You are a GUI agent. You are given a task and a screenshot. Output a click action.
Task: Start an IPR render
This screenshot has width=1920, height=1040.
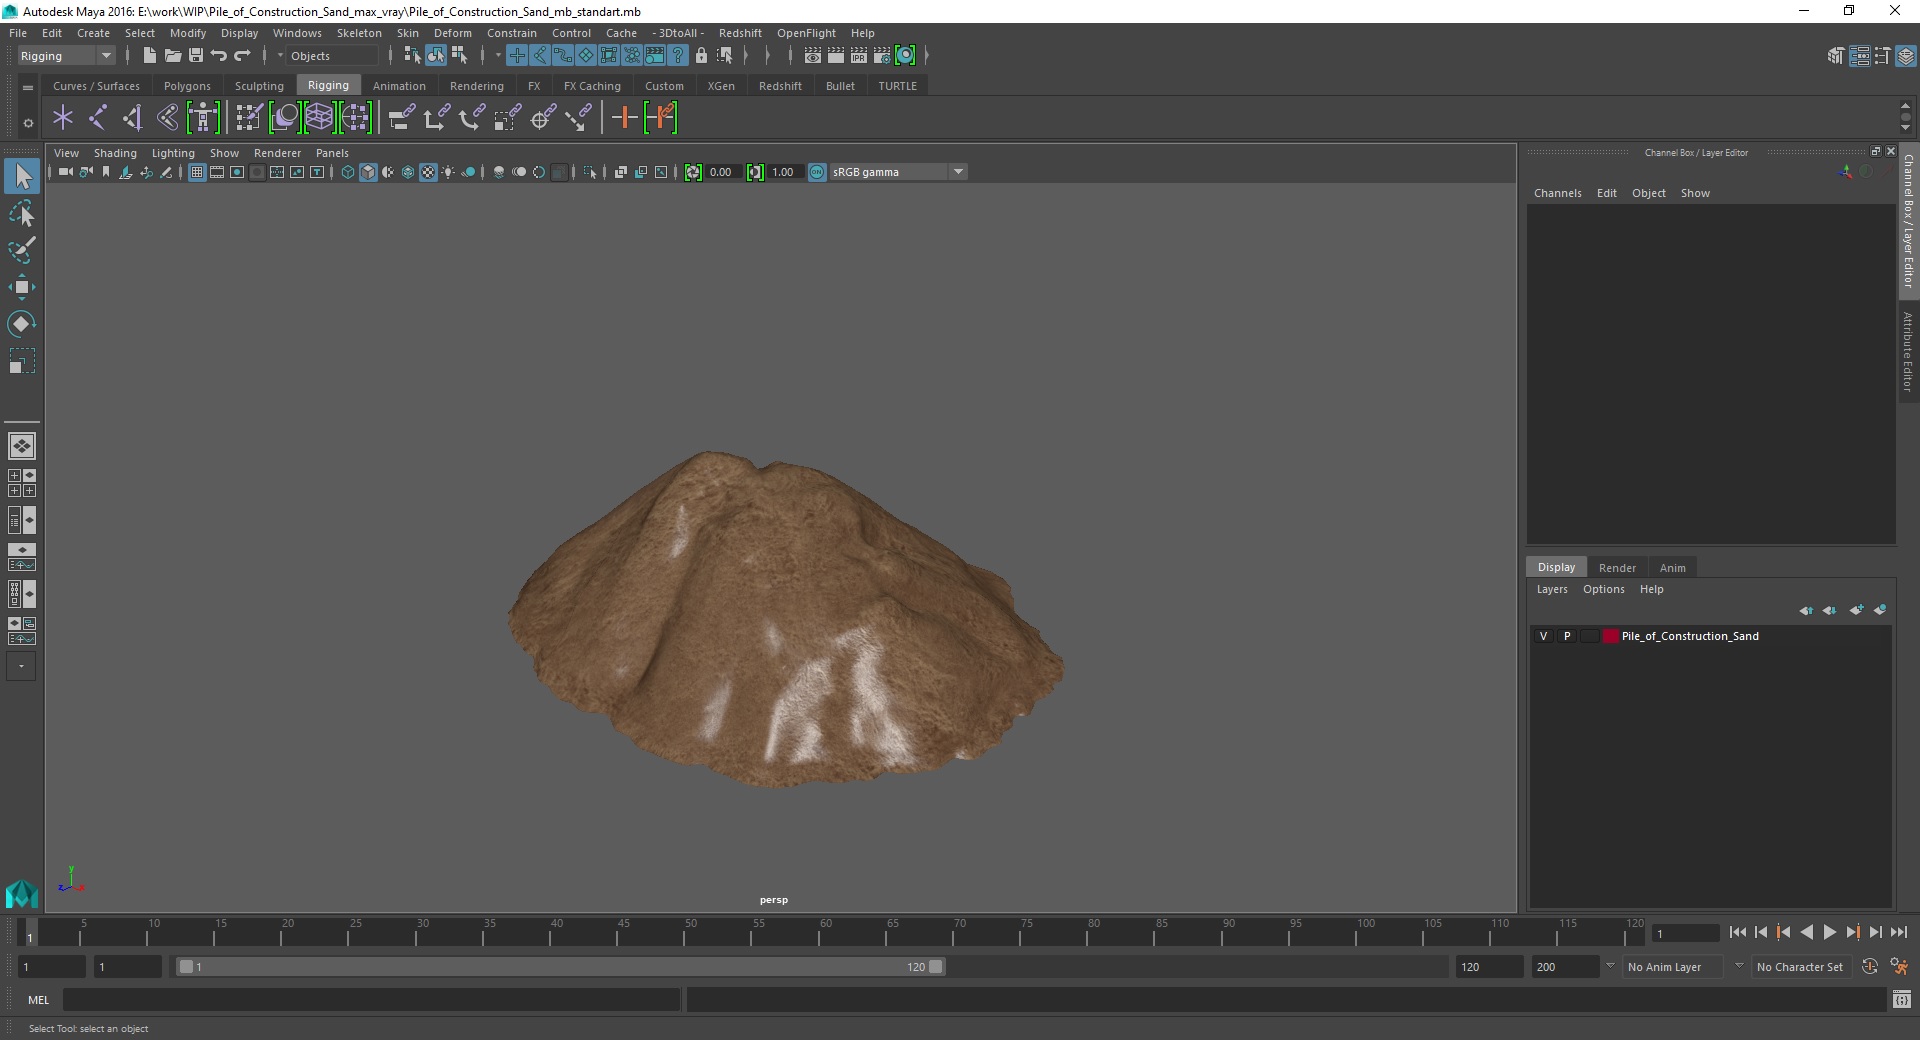click(859, 56)
